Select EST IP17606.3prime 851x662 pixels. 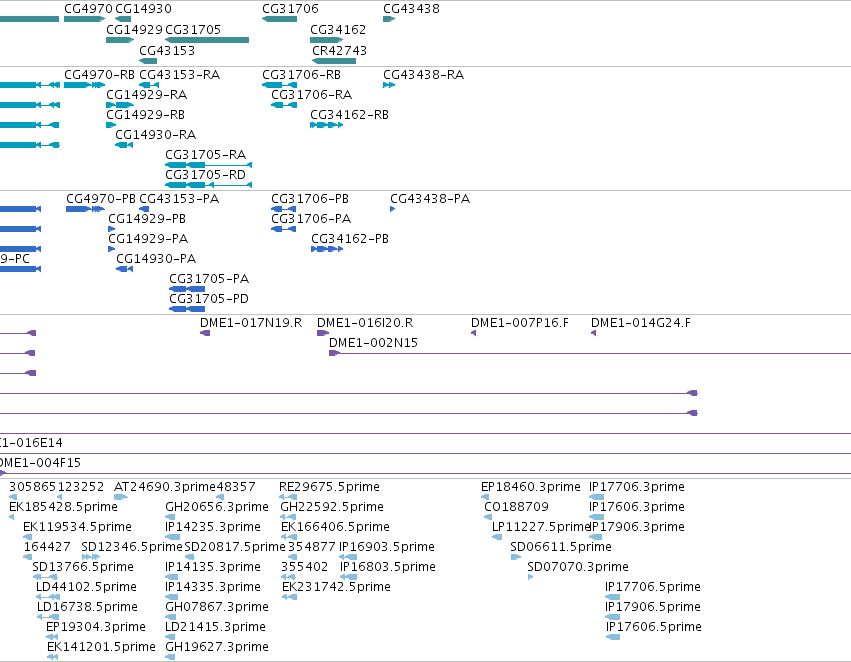tap(596, 517)
